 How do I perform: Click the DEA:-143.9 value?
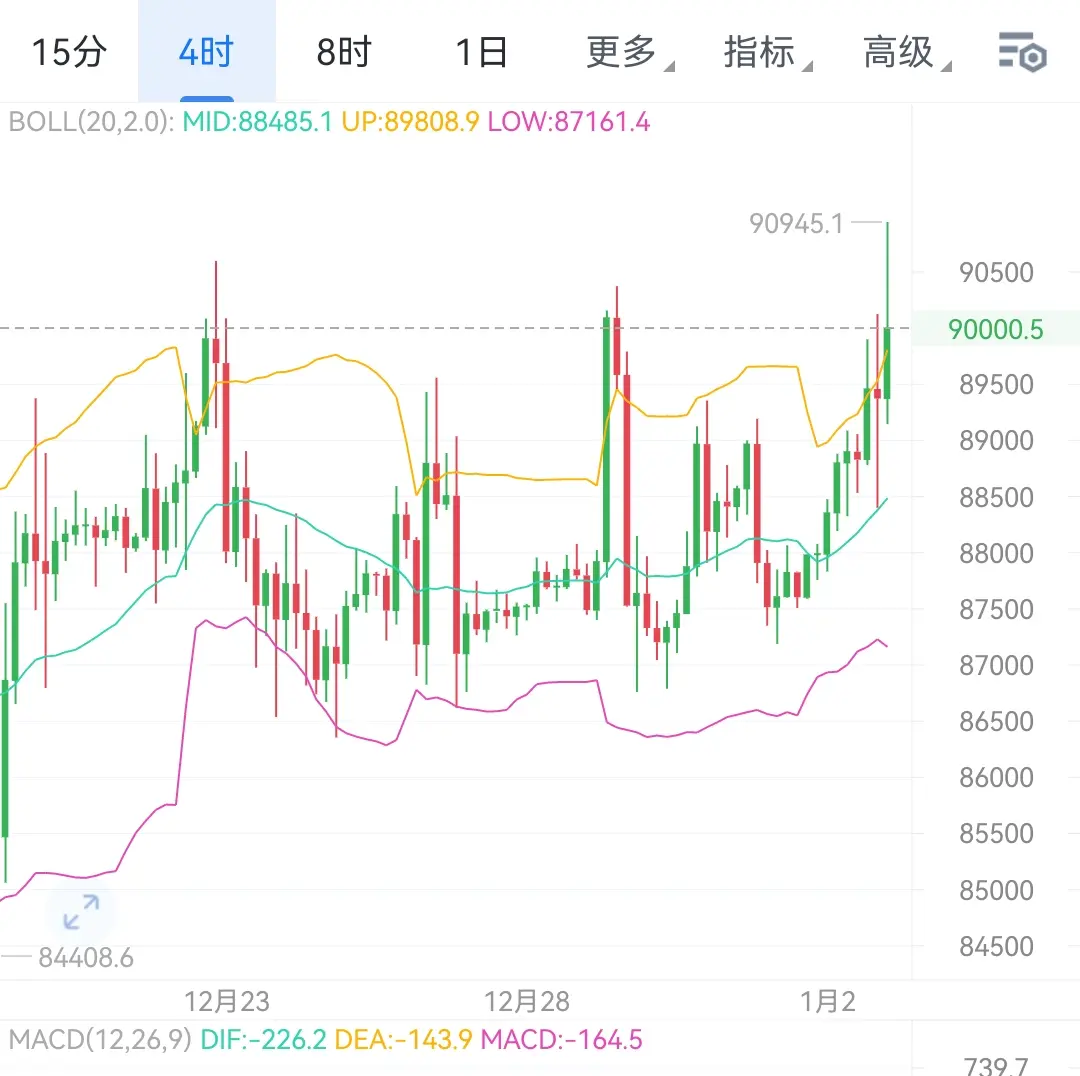click(x=403, y=1039)
